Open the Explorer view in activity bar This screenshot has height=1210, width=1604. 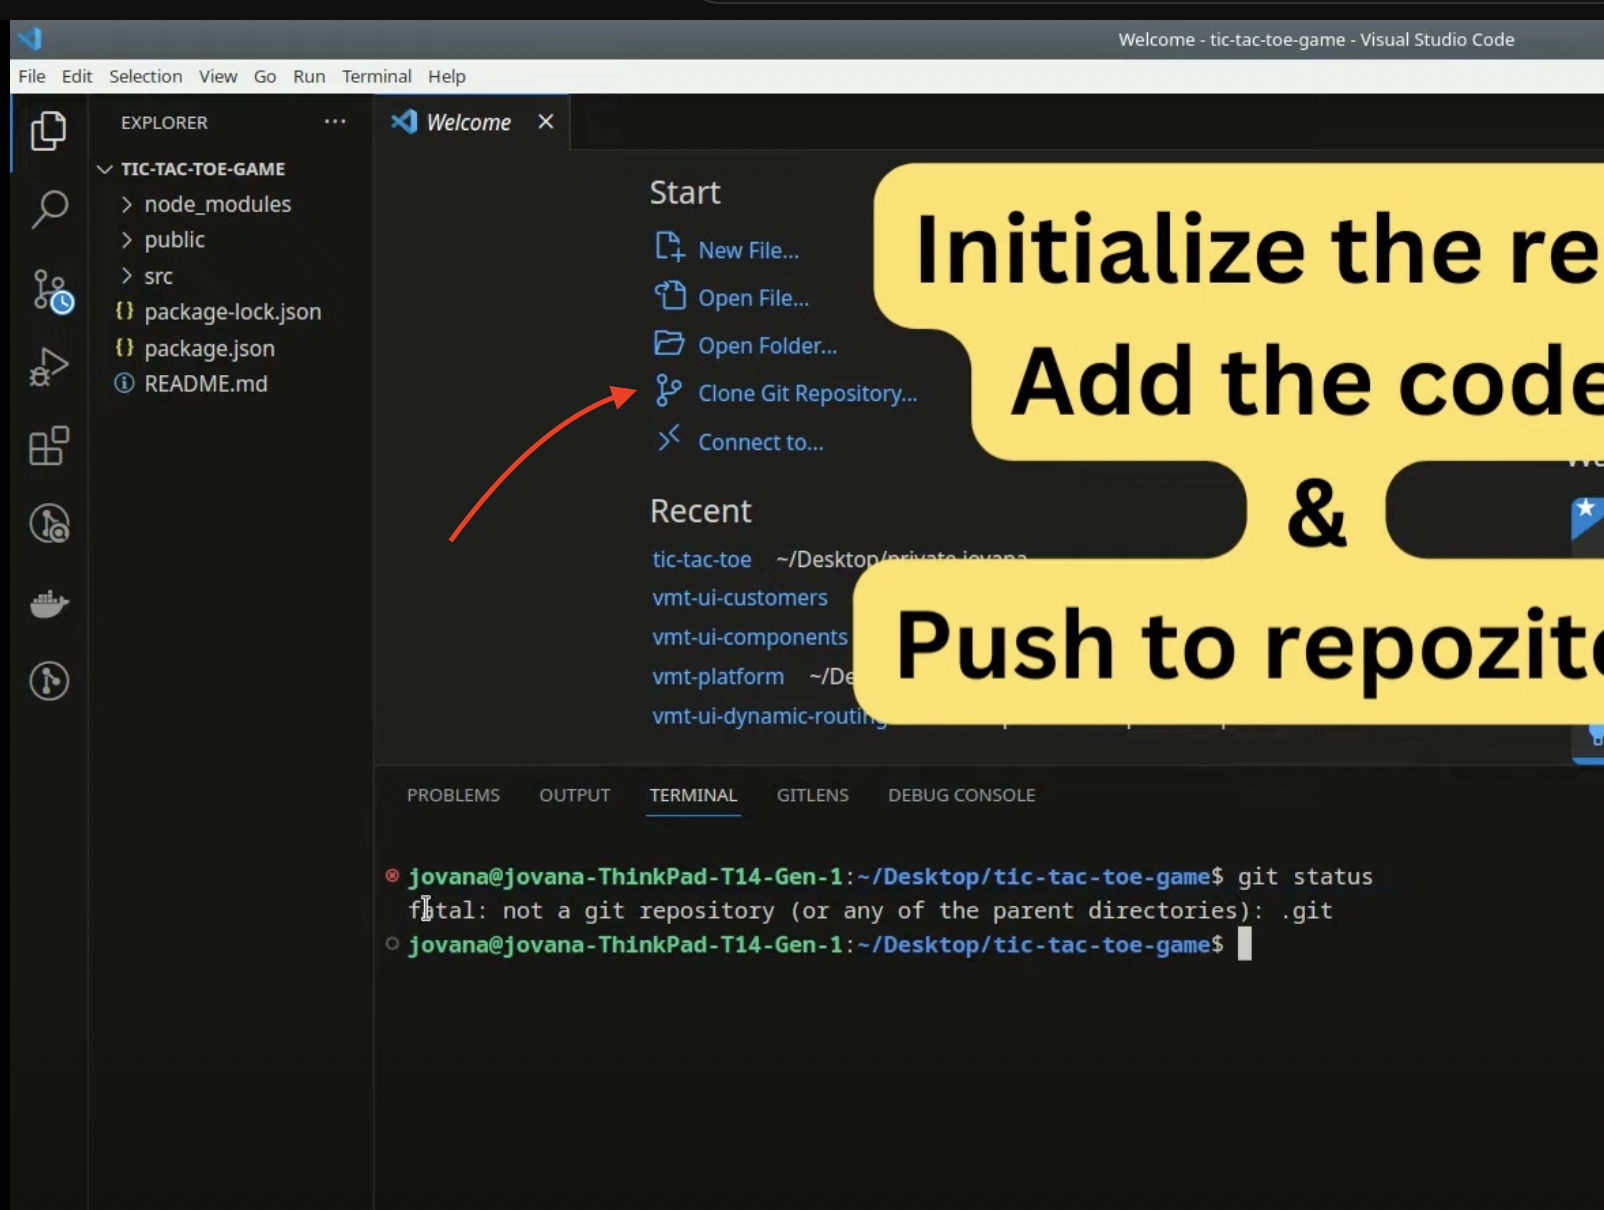(x=48, y=131)
